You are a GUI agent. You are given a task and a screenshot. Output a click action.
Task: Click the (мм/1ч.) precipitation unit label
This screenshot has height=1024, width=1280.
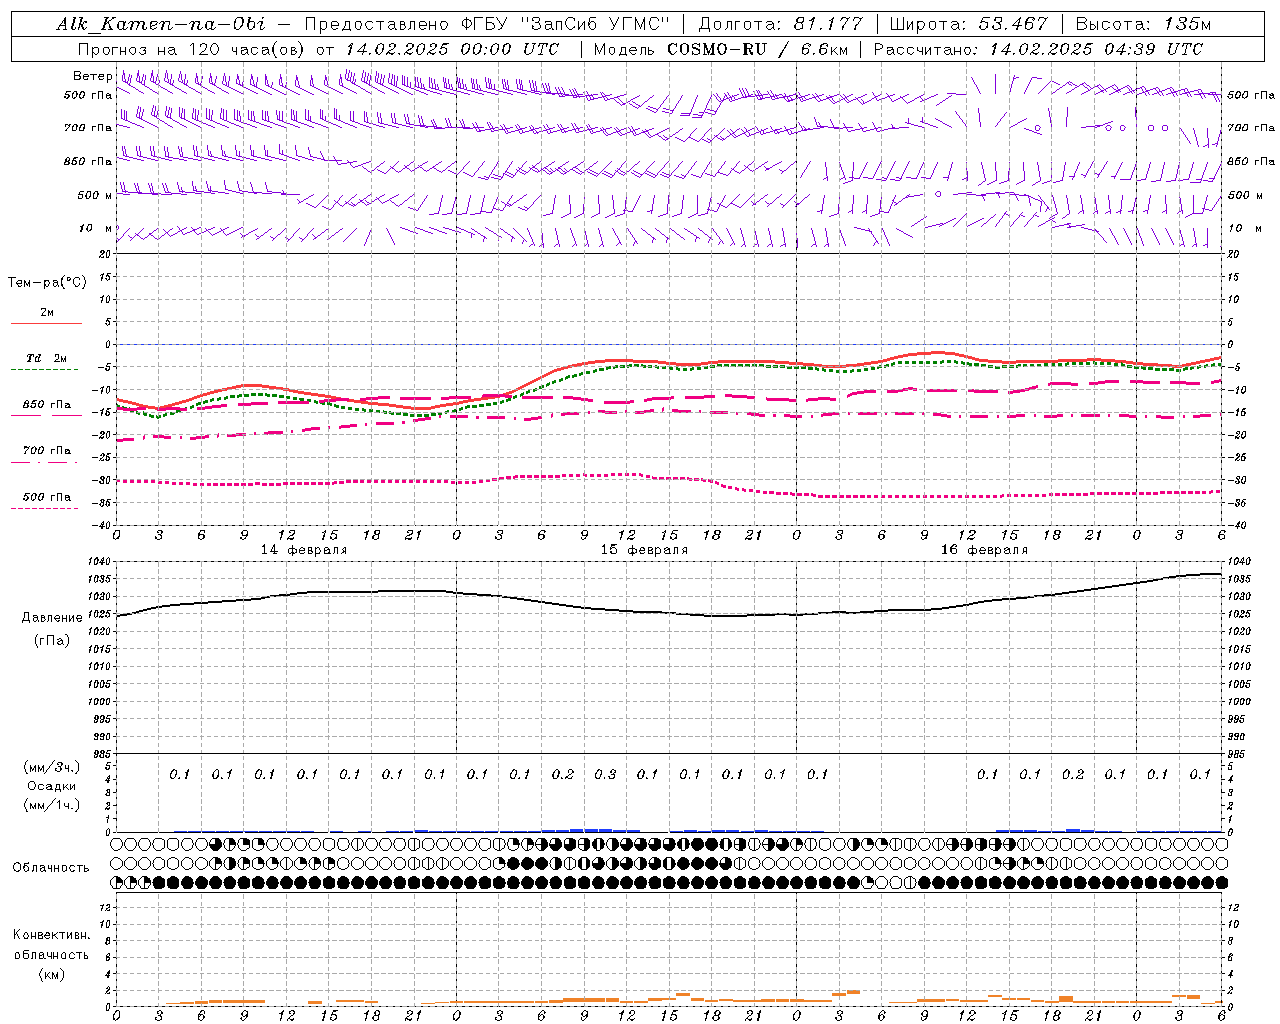[x=52, y=805]
